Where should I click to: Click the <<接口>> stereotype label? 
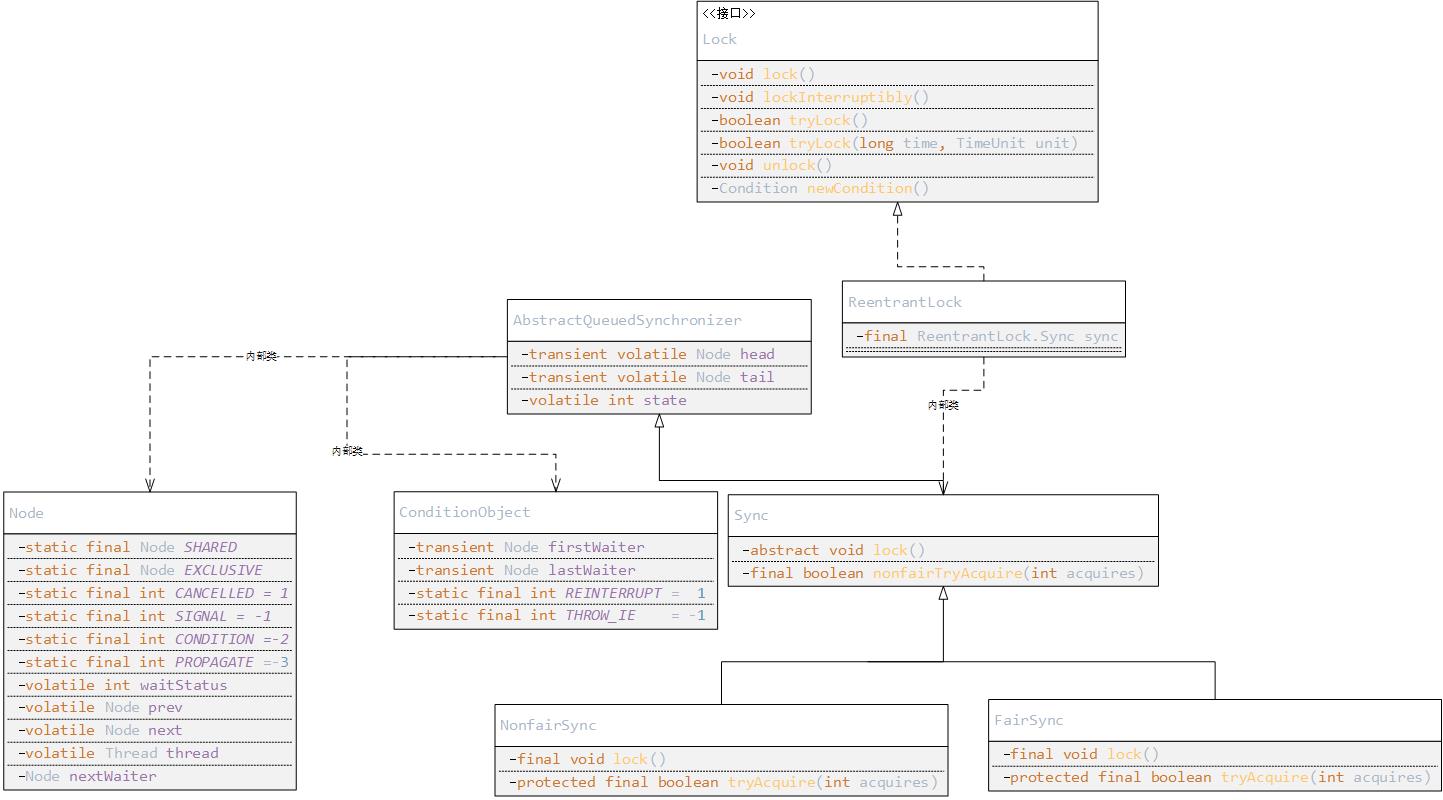point(729,13)
